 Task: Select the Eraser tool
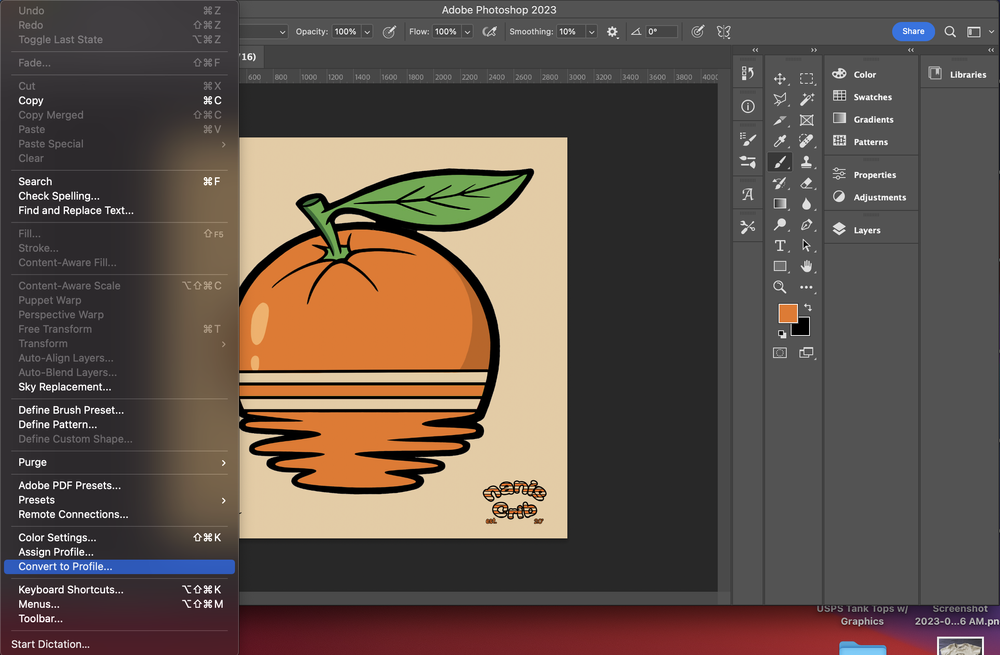(x=806, y=183)
